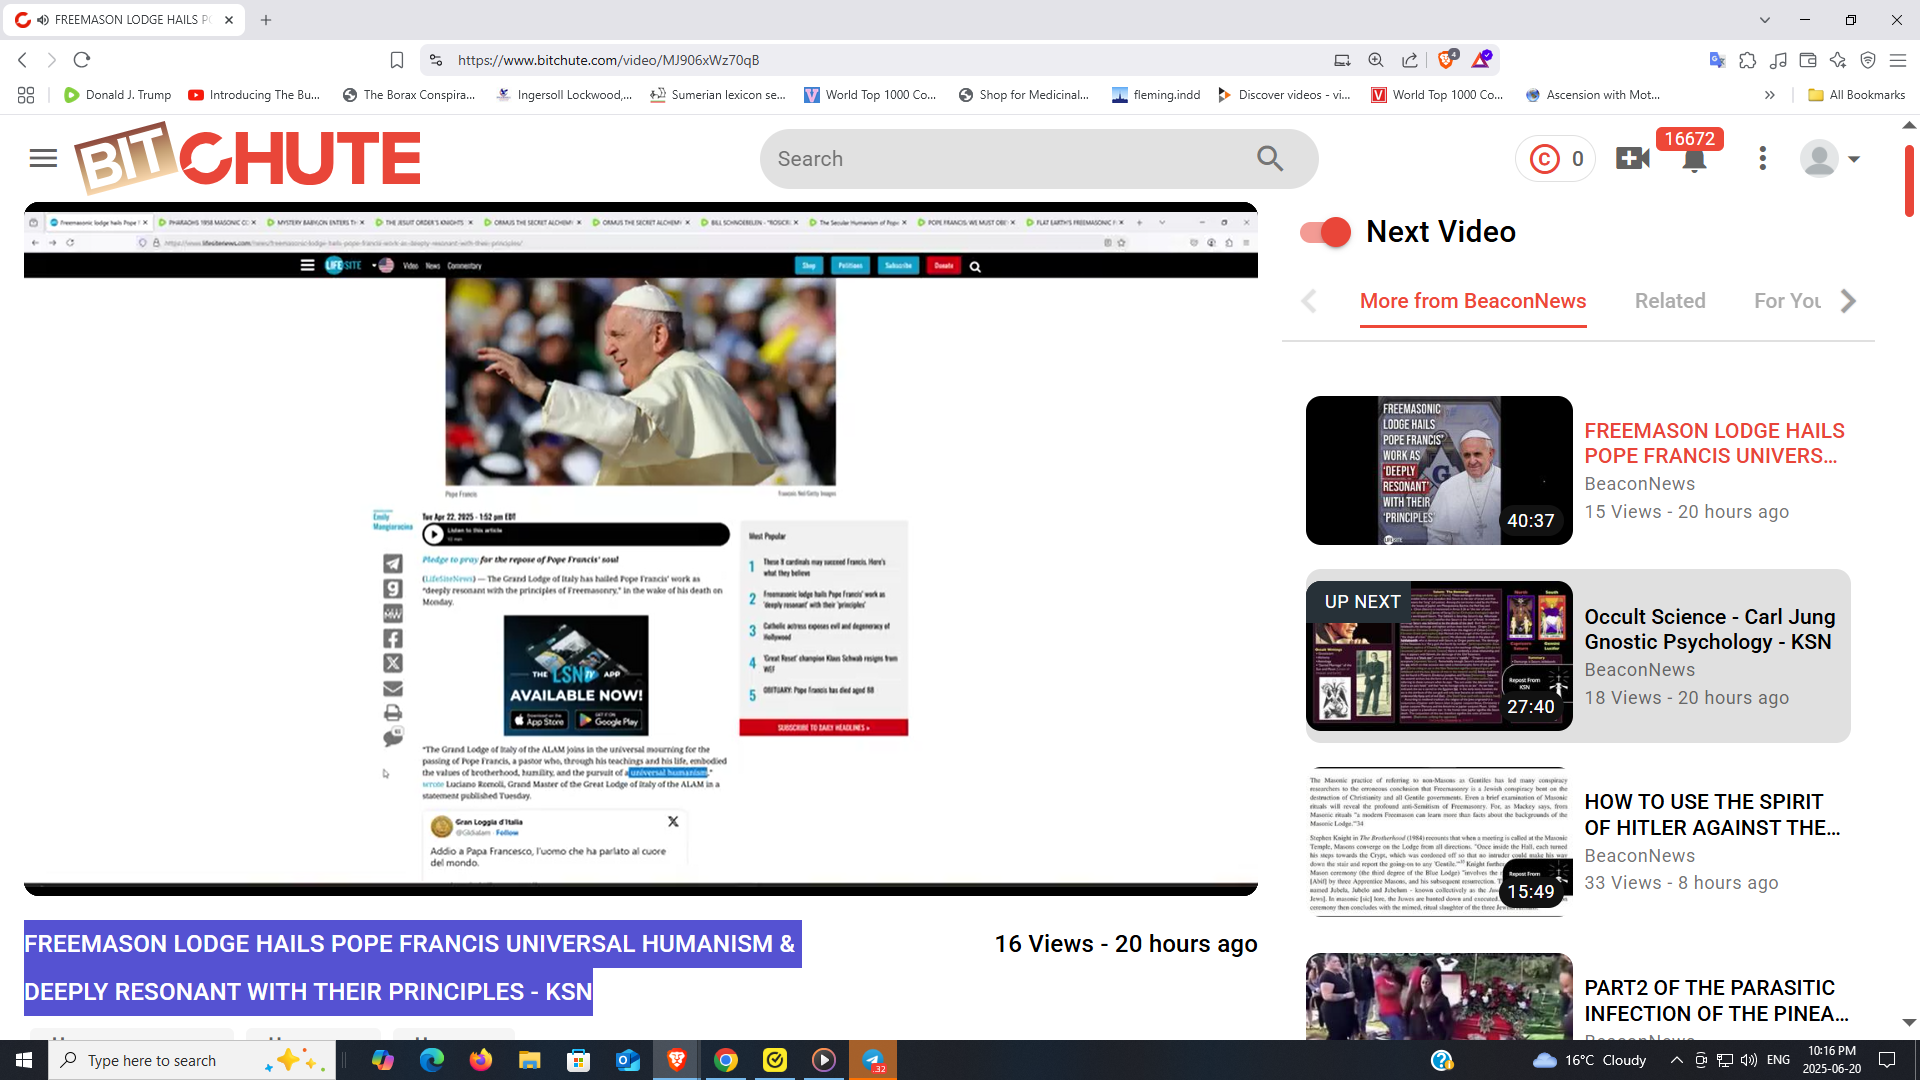
Task: Open browser main menu hamburger
Action: [x=1898, y=60]
